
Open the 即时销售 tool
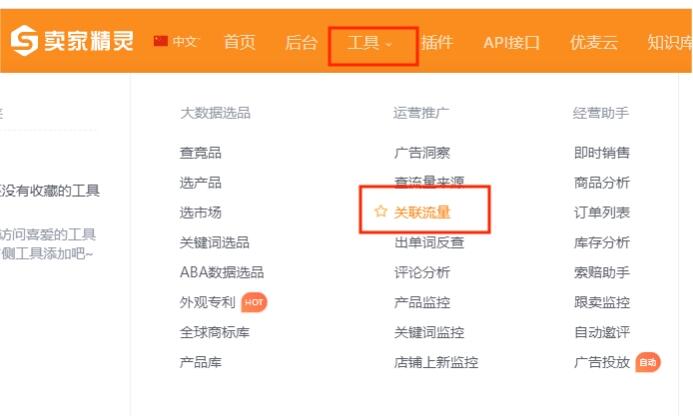click(x=602, y=153)
